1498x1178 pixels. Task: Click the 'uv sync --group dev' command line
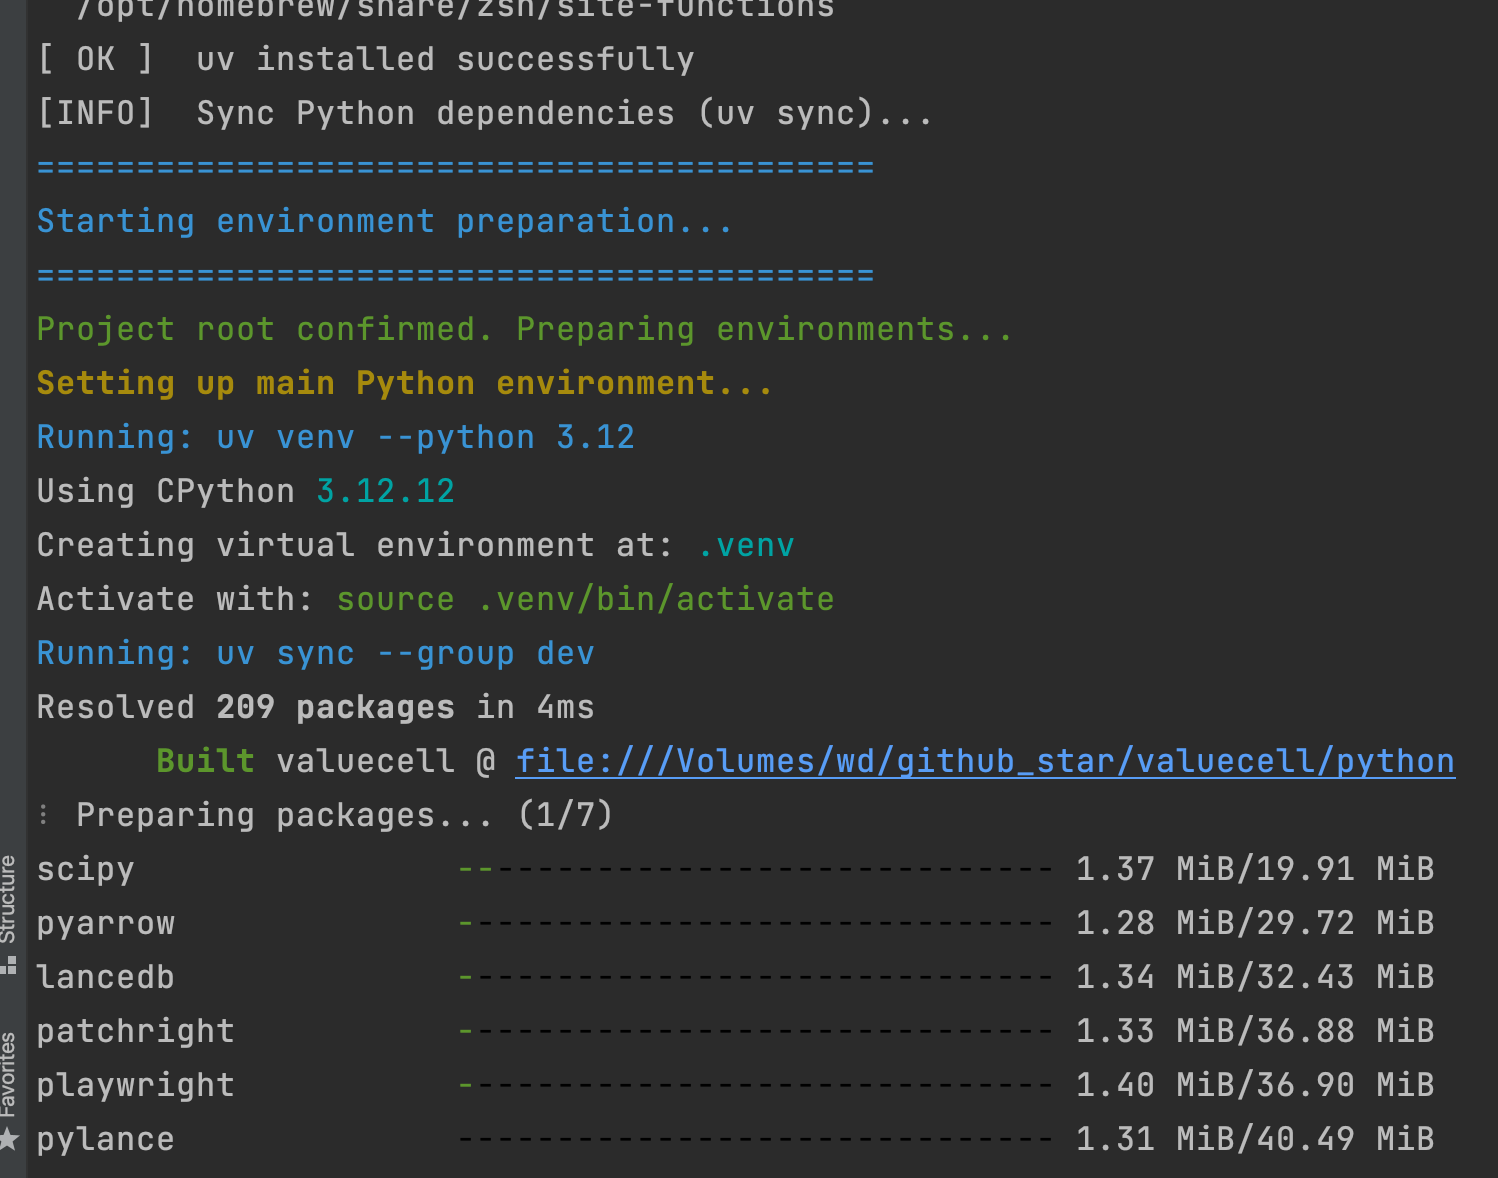405,653
